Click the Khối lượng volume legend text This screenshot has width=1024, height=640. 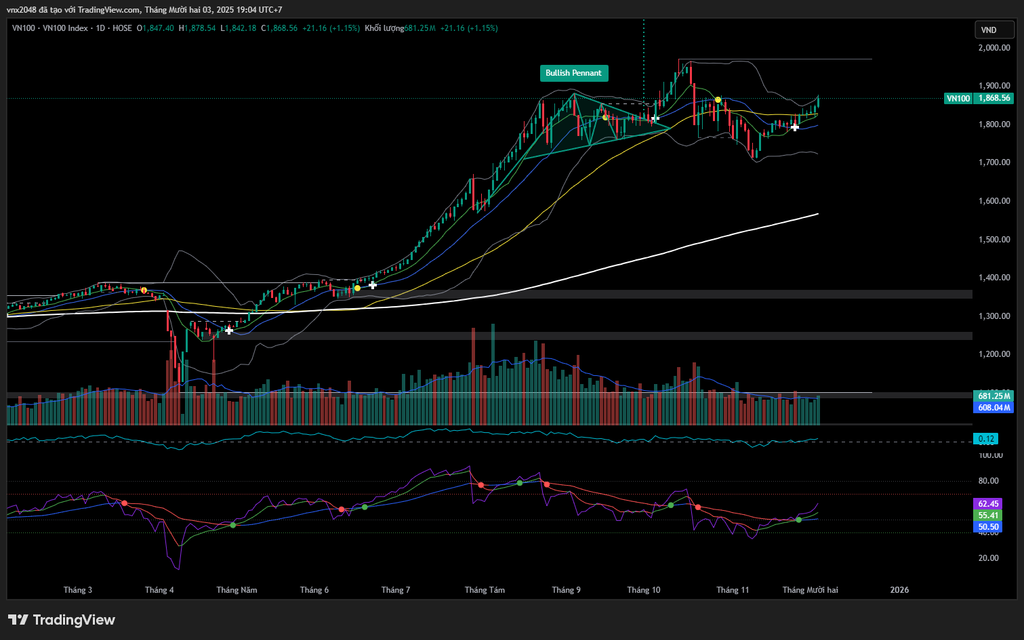(x=384, y=28)
